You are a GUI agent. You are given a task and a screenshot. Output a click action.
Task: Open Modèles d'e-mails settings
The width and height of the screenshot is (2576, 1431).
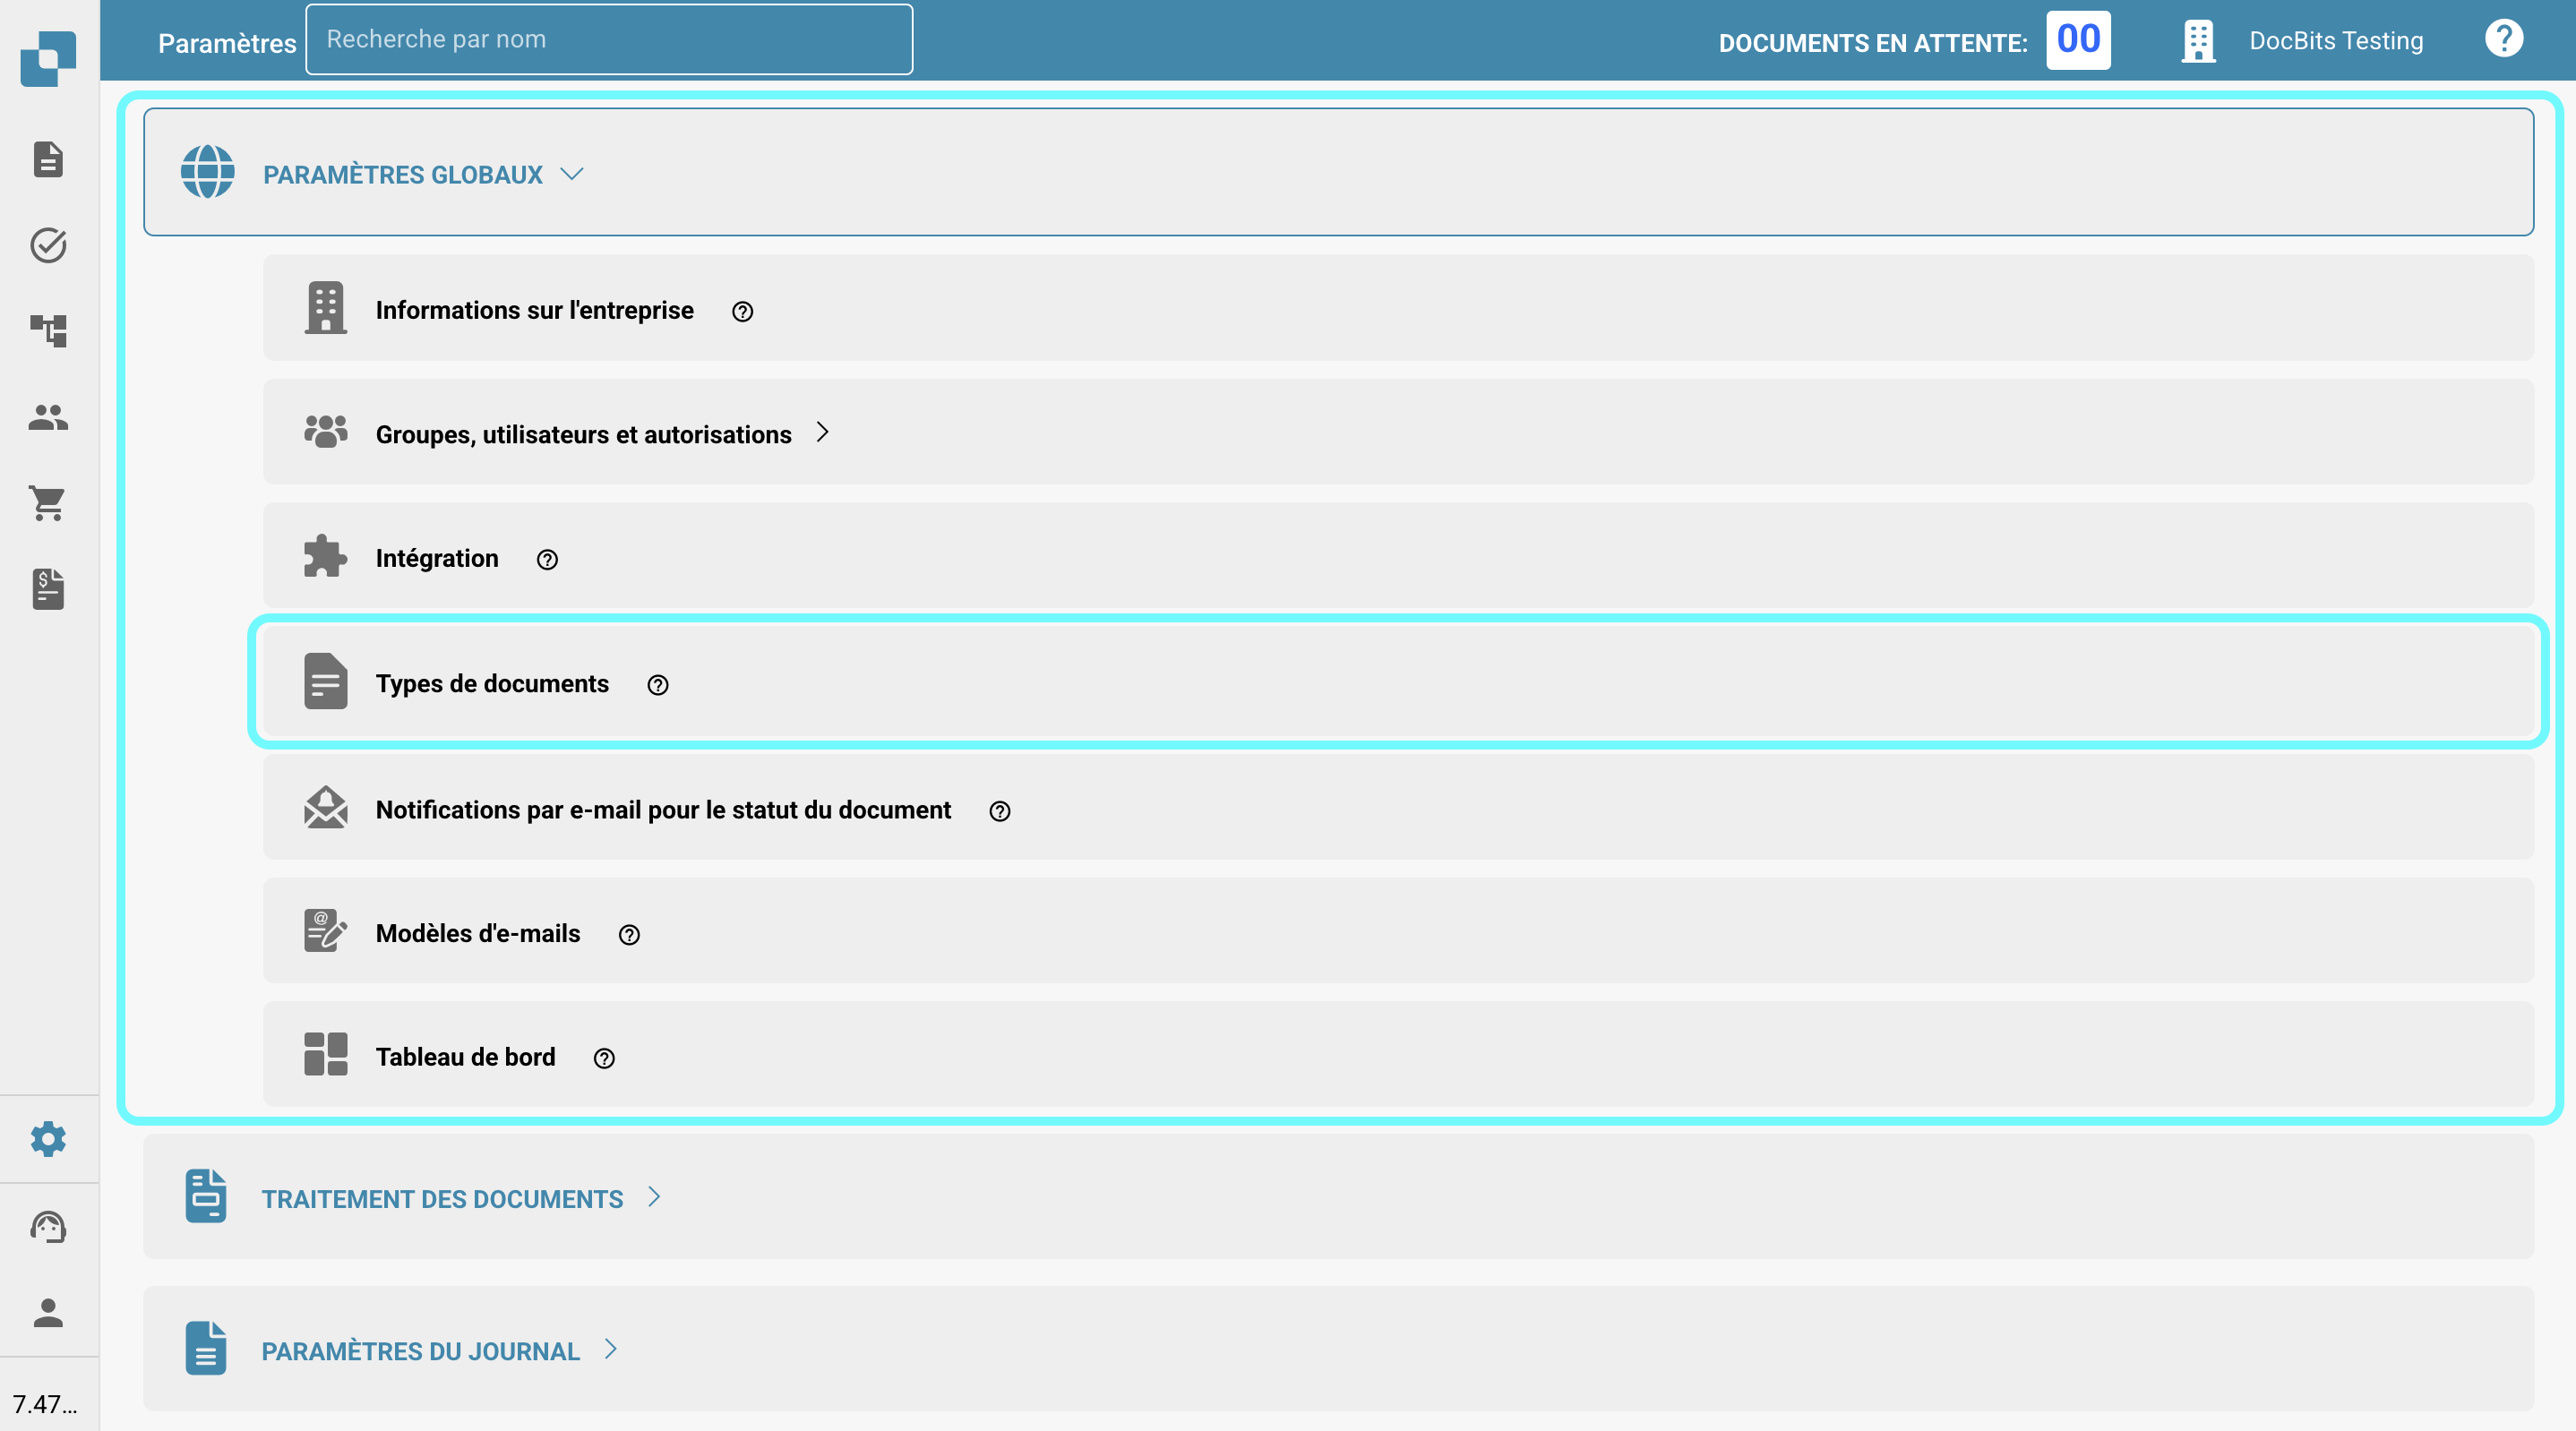477,933
